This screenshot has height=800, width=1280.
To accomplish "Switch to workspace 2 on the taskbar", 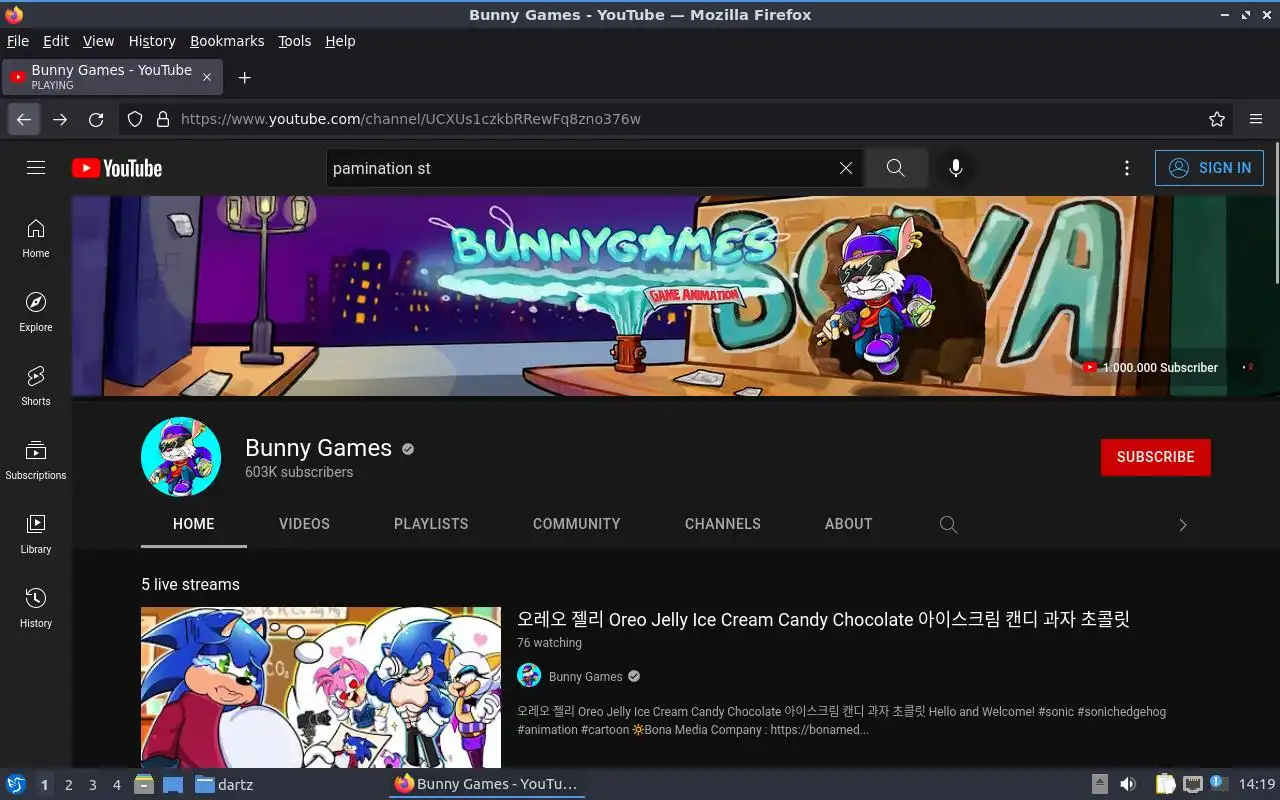I will tap(68, 785).
